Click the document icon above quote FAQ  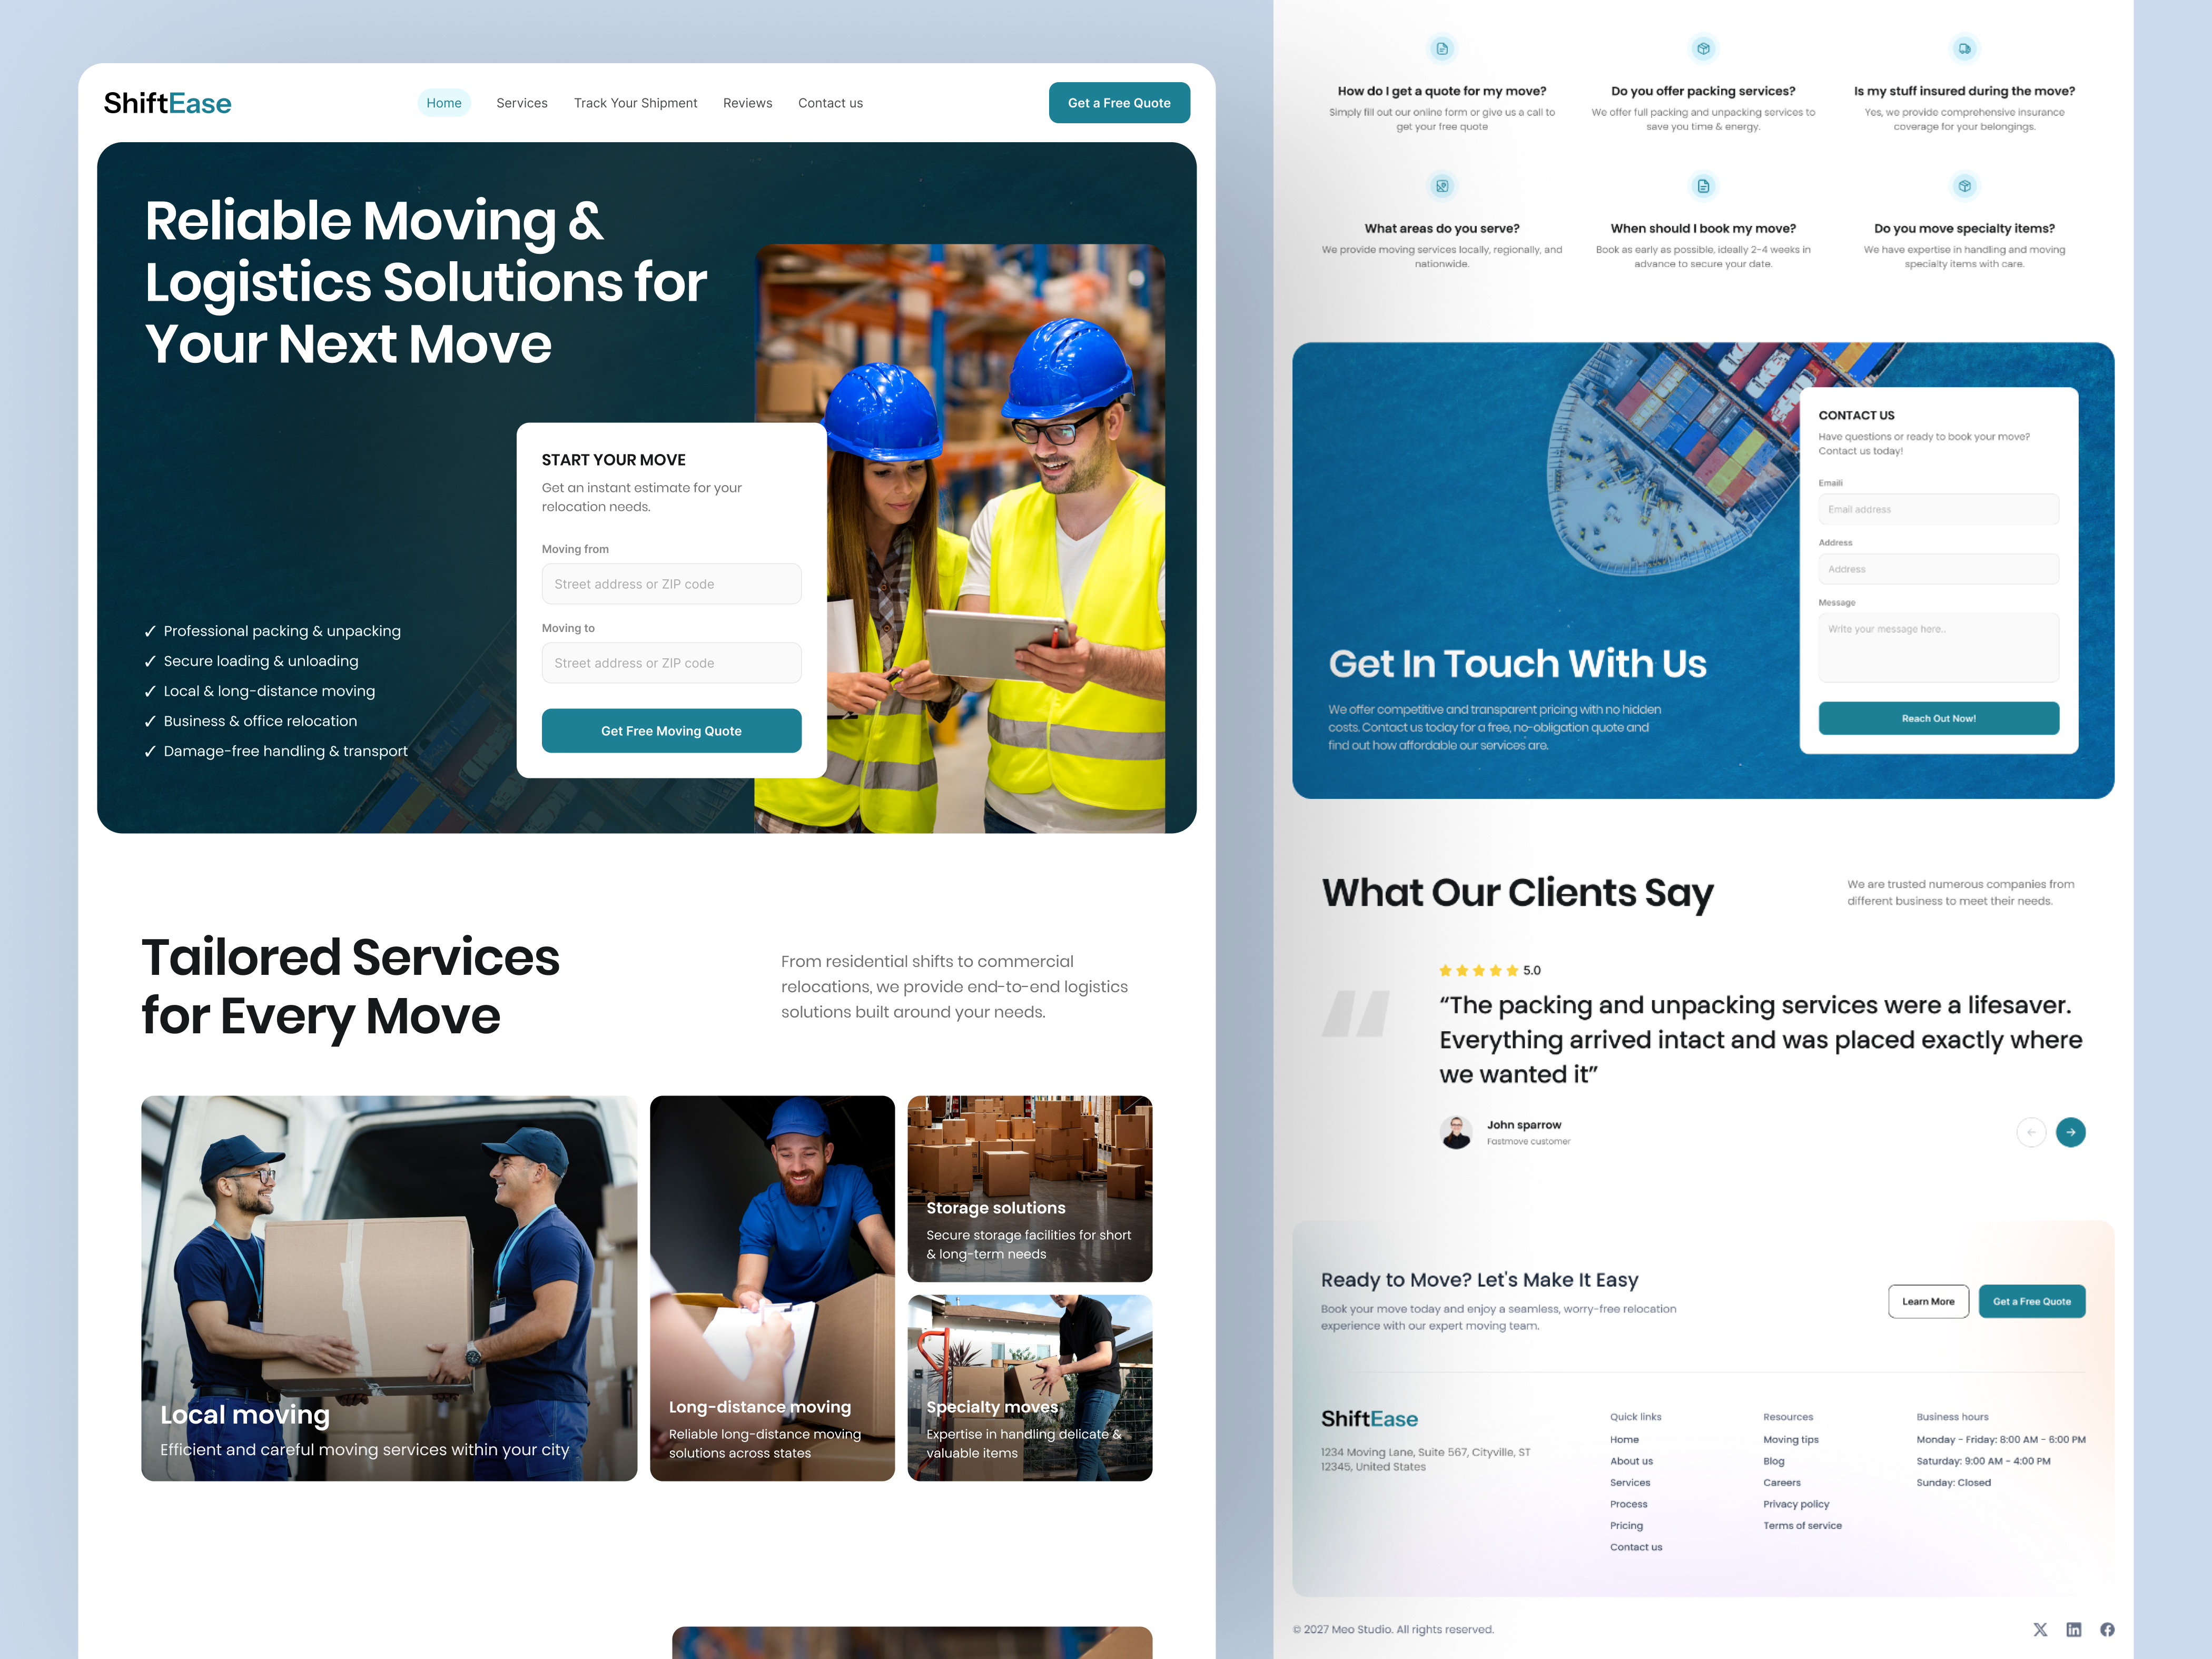[x=1443, y=48]
